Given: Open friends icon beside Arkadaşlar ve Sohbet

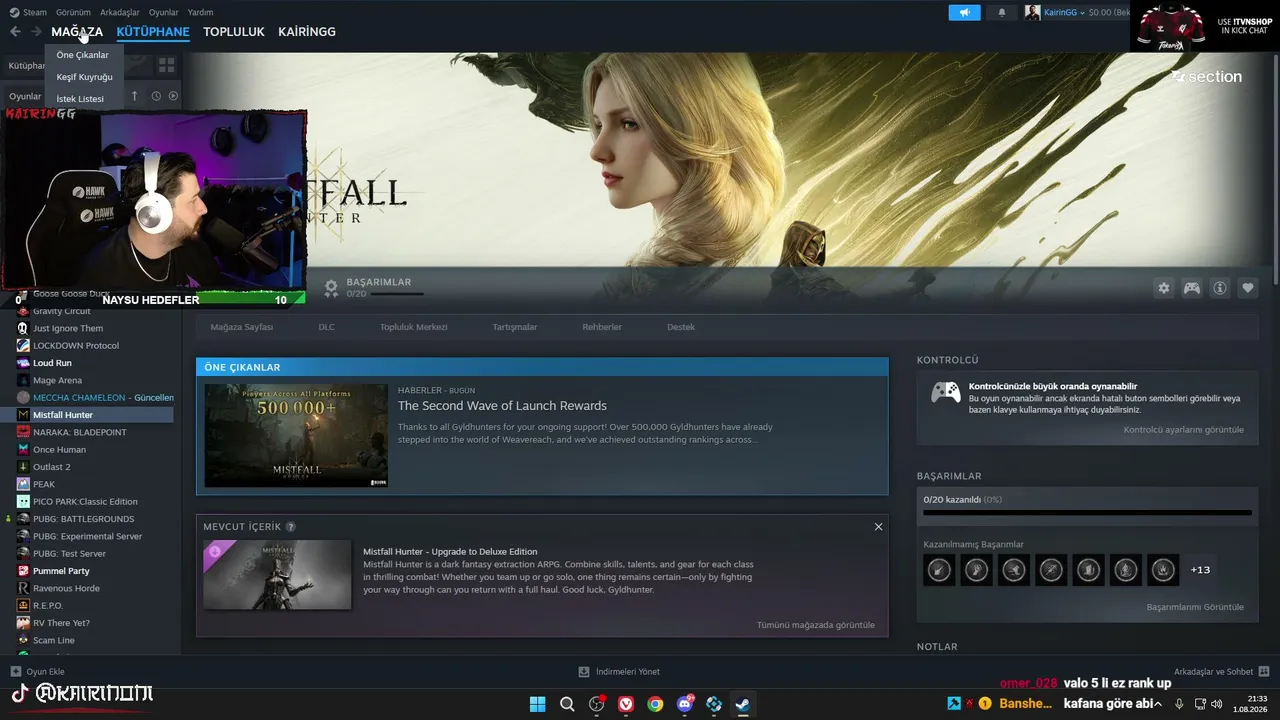Looking at the screenshot, I should click(1264, 672).
